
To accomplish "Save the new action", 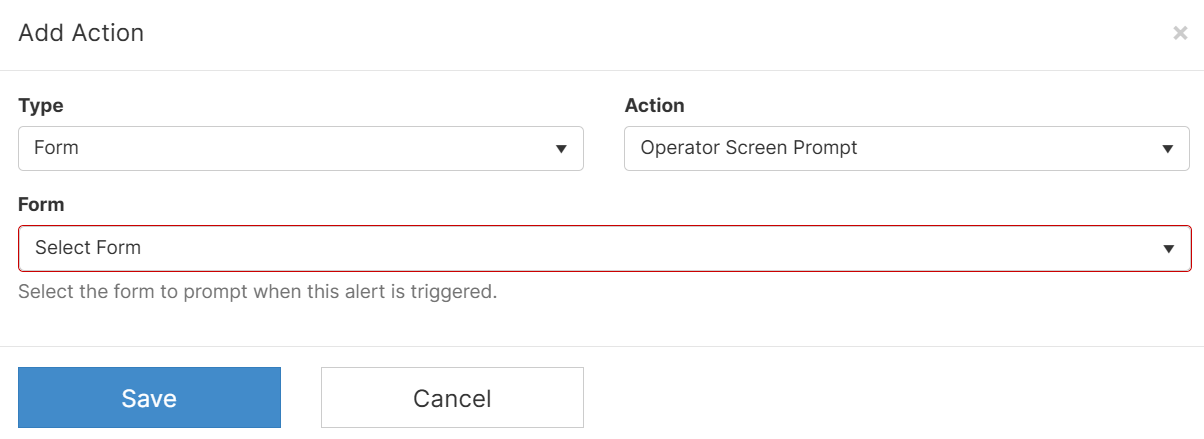I will (x=149, y=398).
